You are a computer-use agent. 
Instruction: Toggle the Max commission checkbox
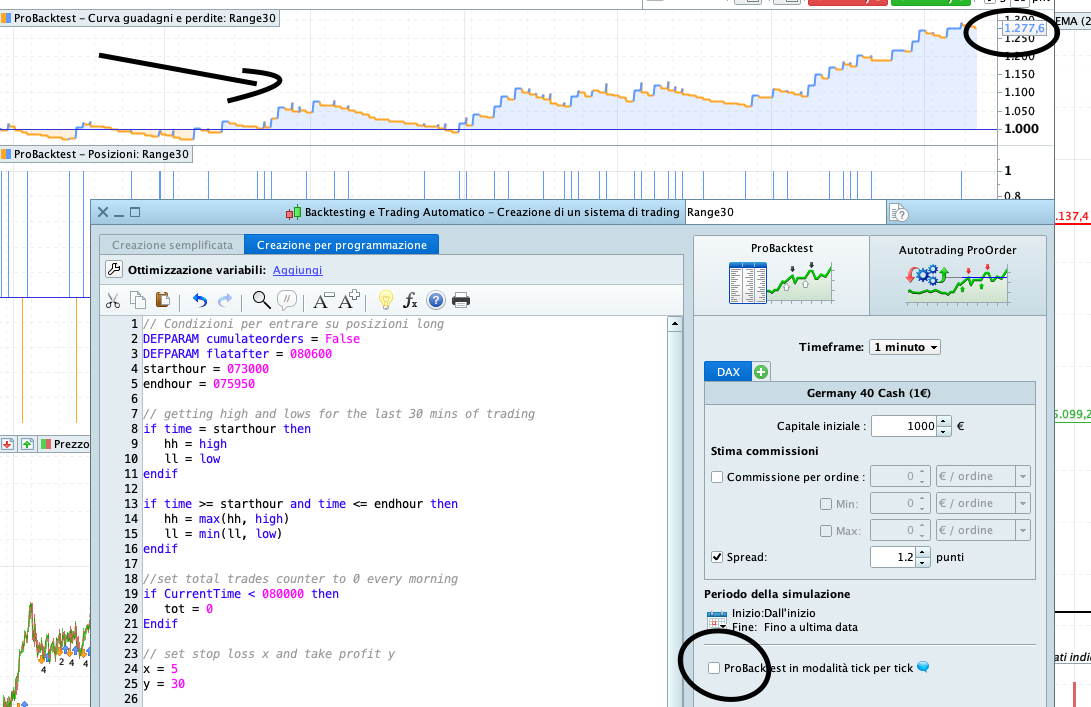tap(826, 531)
